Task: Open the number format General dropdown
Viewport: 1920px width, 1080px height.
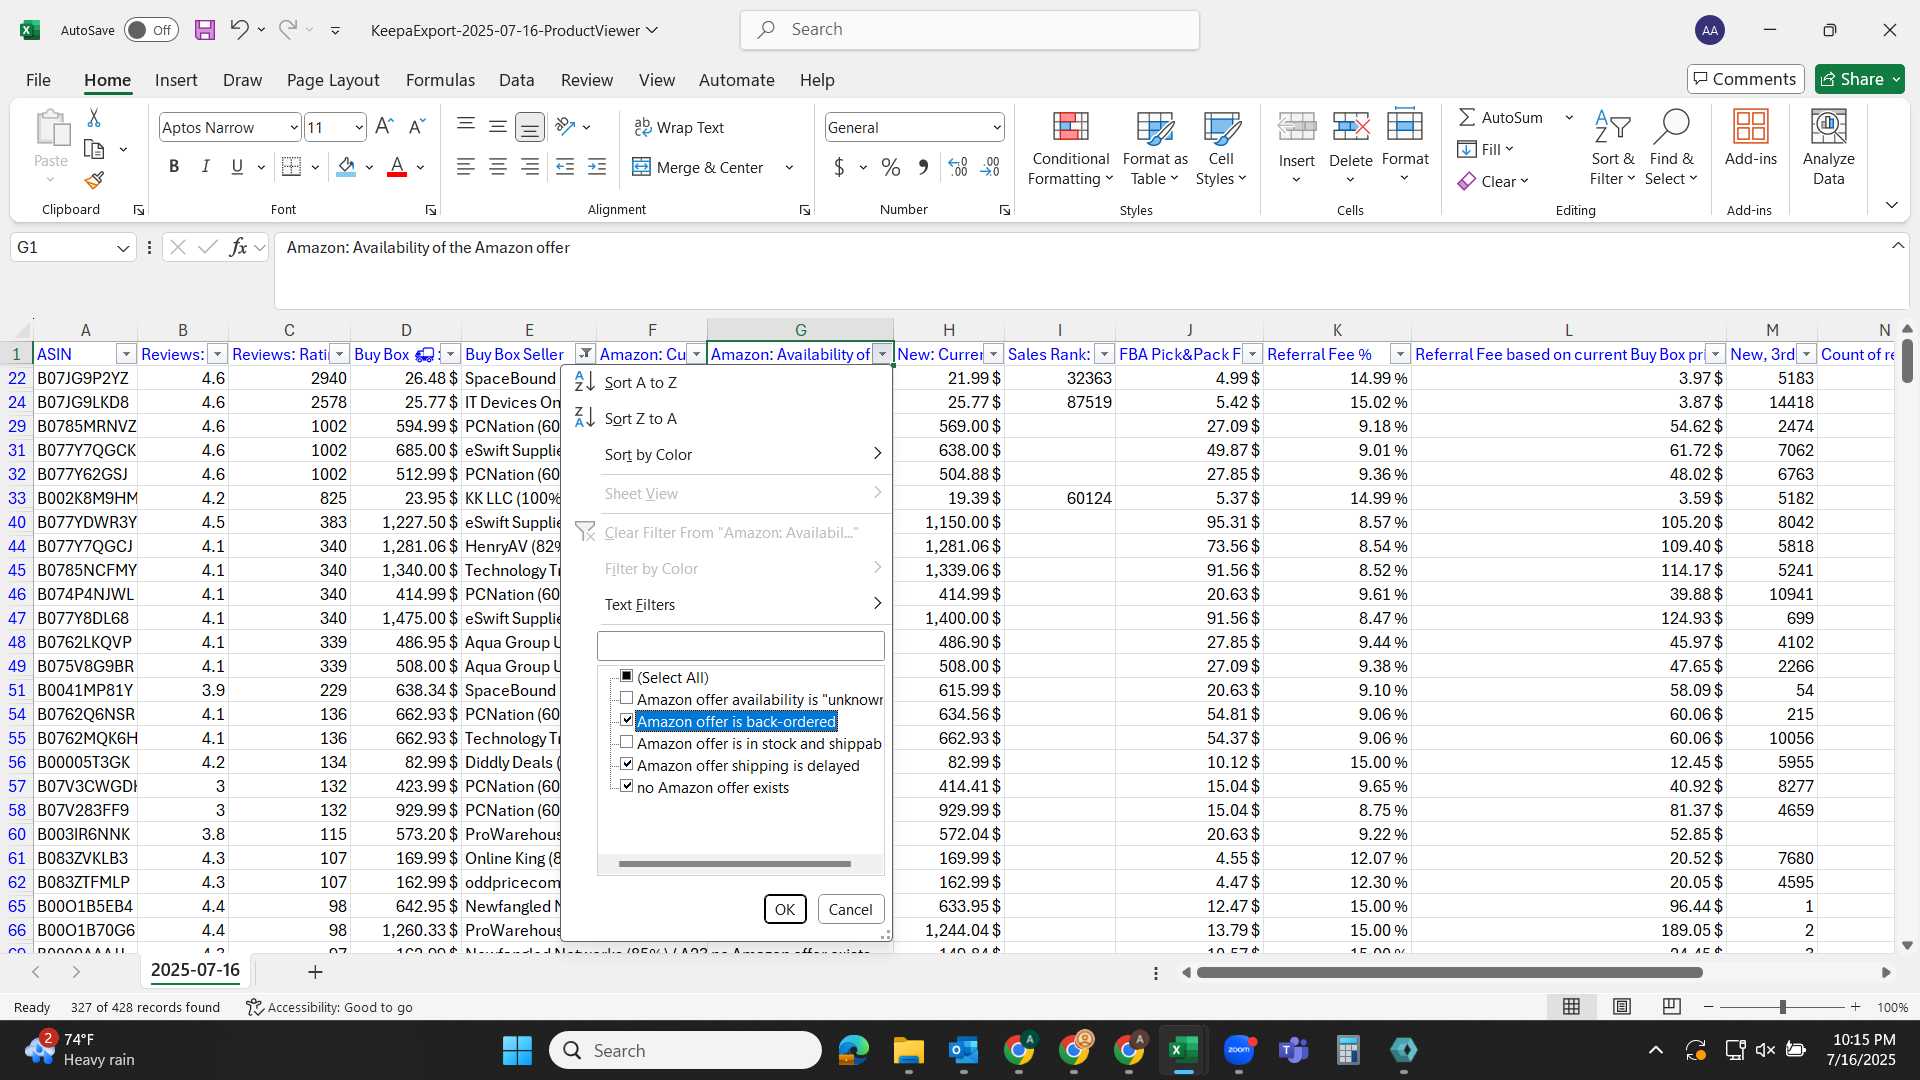Action: [x=996, y=127]
